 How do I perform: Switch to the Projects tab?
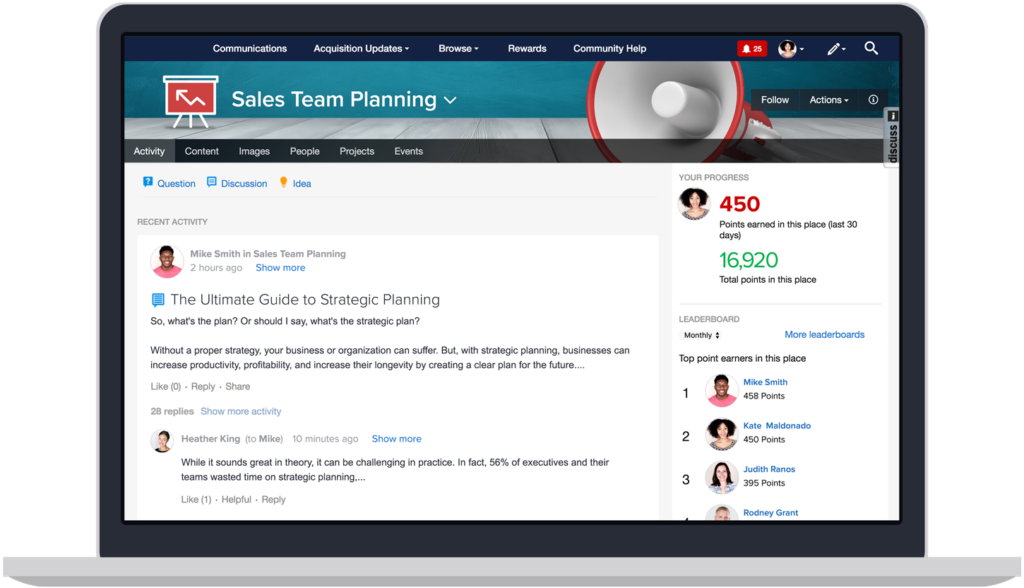pos(356,151)
